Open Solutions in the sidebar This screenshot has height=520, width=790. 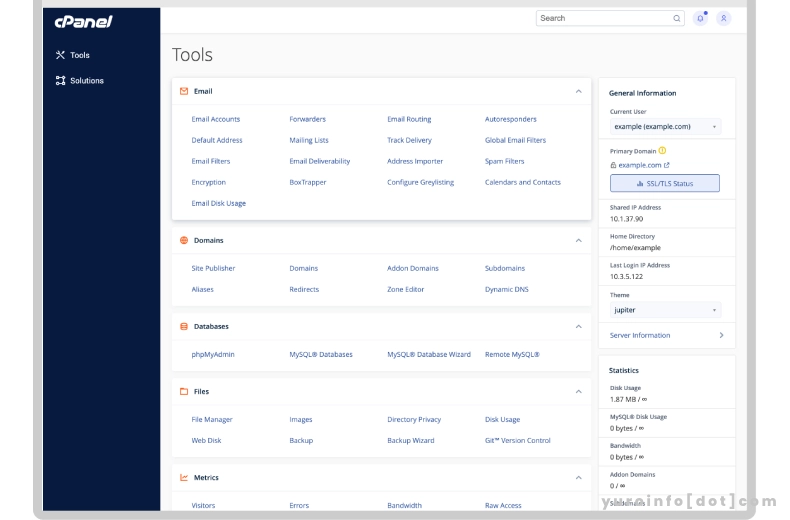tap(87, 81)
